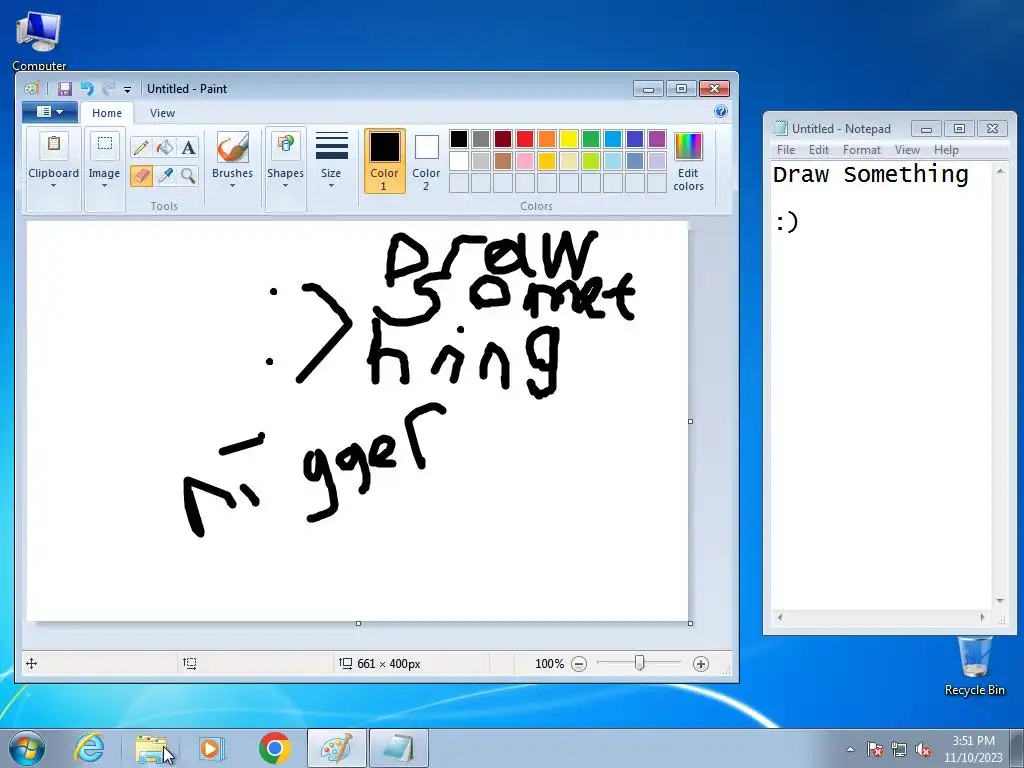
Task: Open the Notepad Format menu
Action: (x=862, y=150)
